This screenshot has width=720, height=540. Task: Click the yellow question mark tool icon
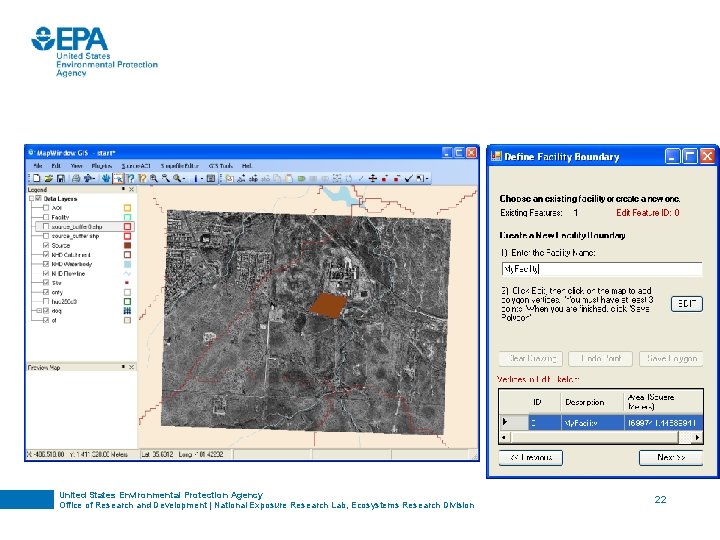(x=142, y=178)
